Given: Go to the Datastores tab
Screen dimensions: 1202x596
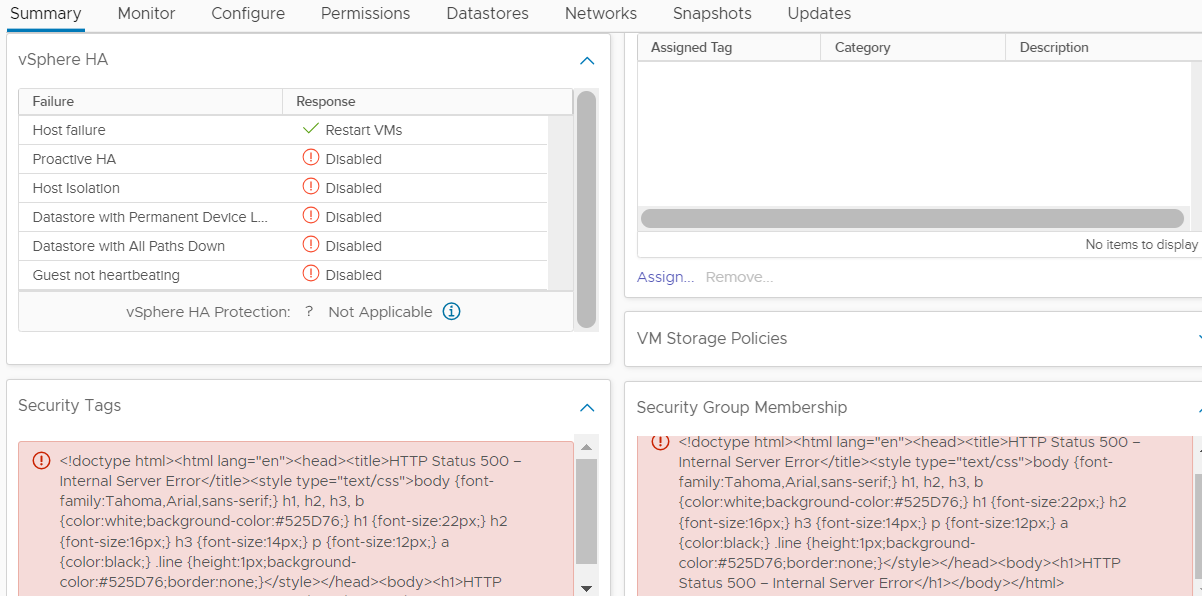Looking at the screenshot, I should 487,14.
